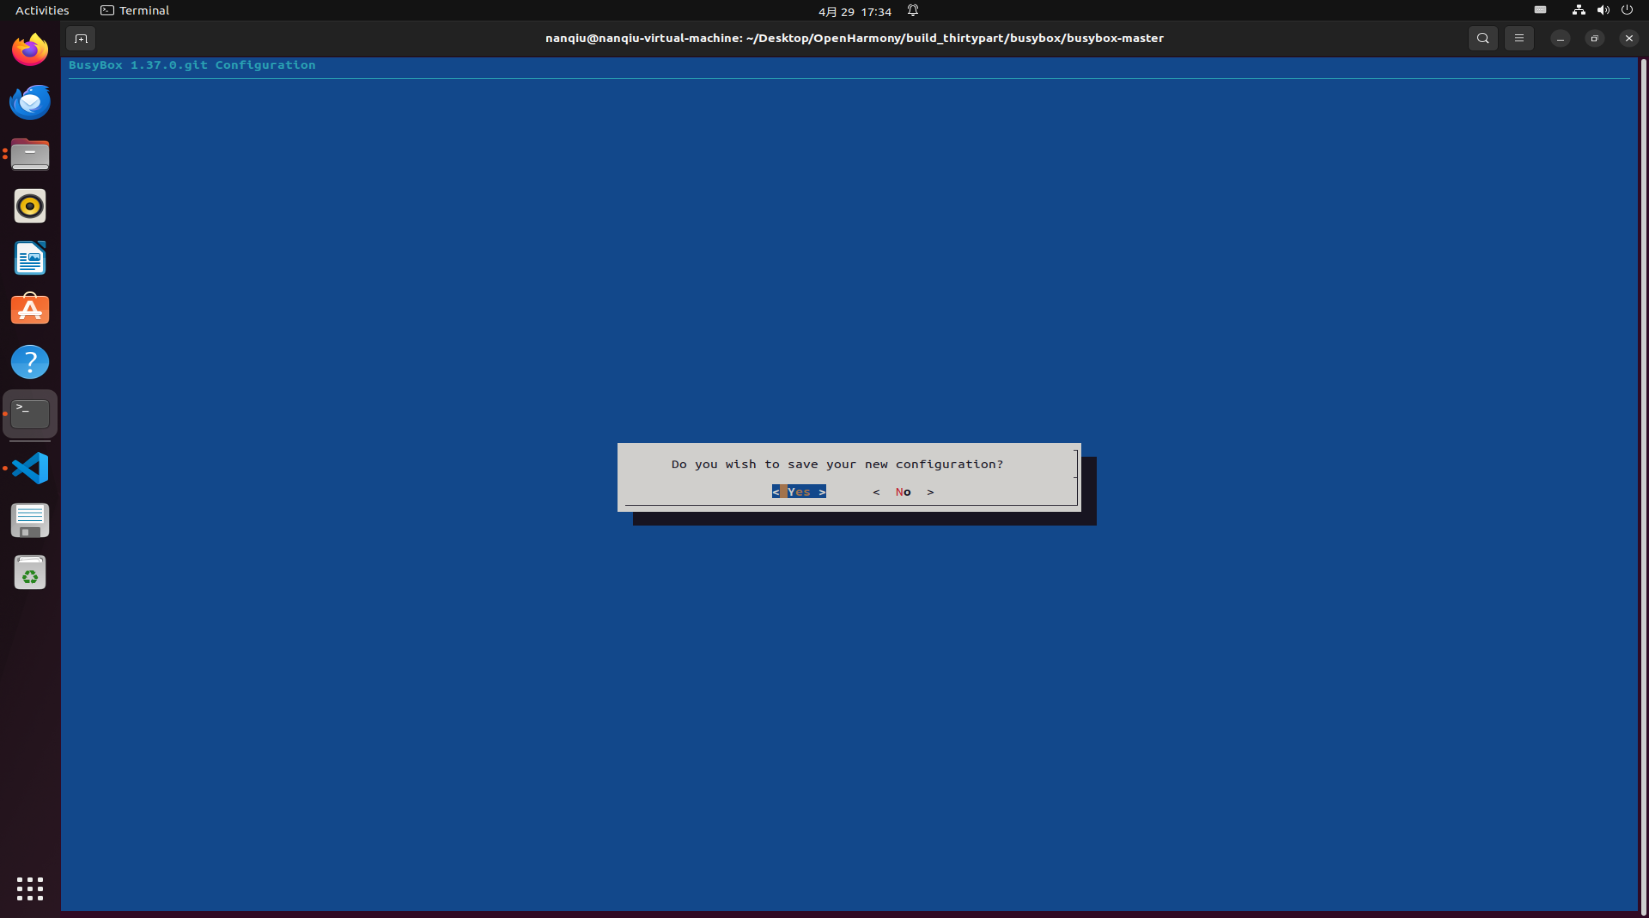The image size is (1649, 918).
Task: Open the Help icon in the dock
Action: tap(30, 362)
